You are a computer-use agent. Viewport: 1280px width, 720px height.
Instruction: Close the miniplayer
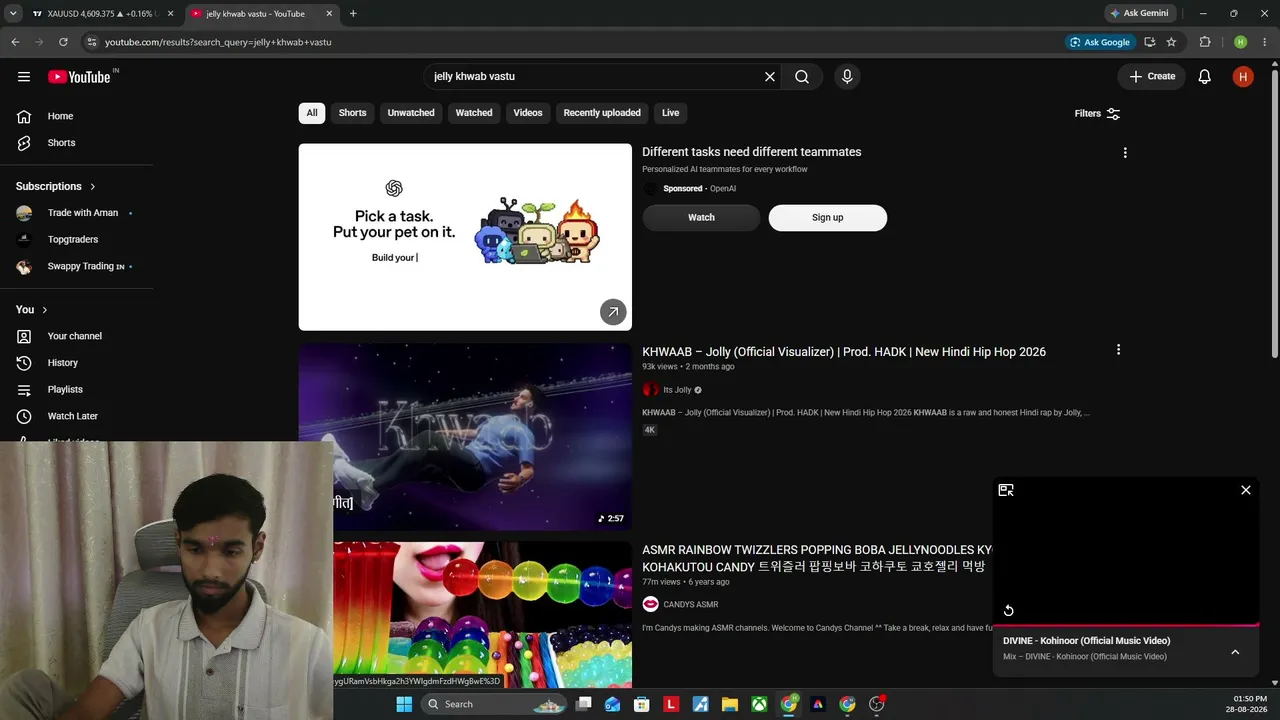[1246, 490]
